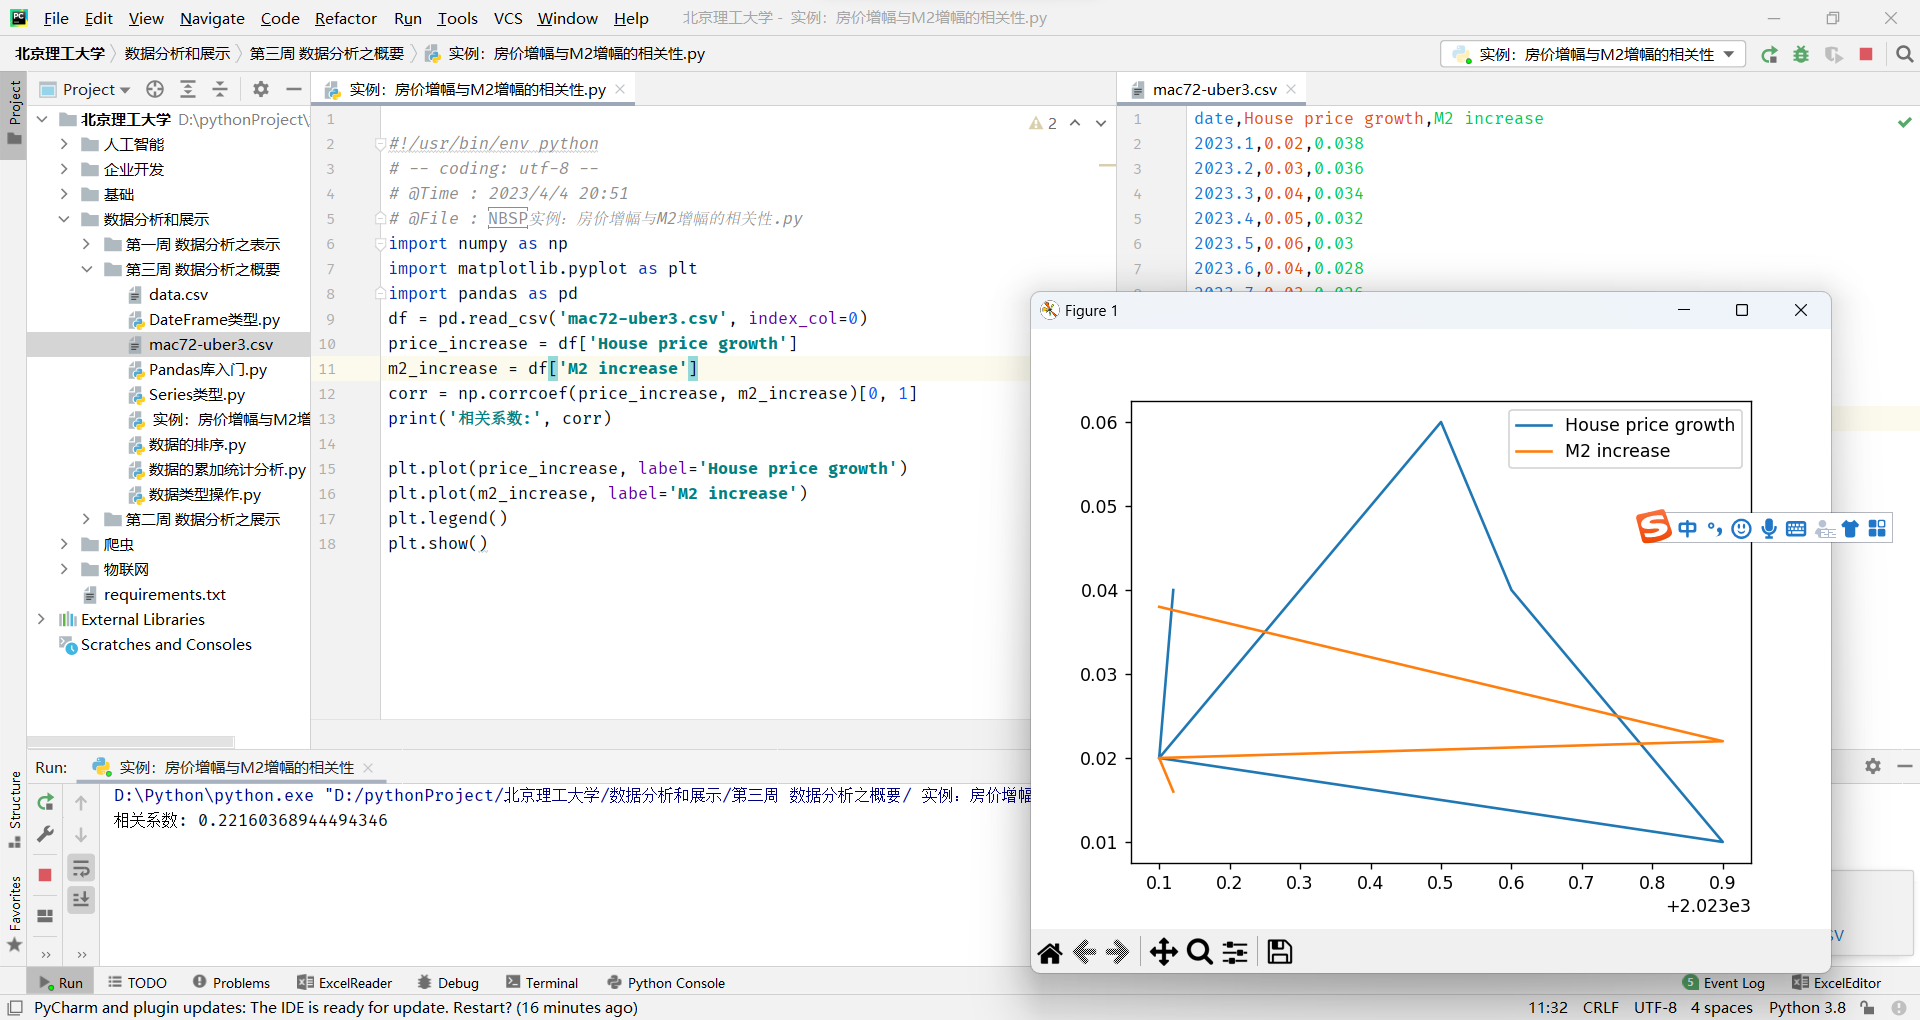Toggle read-only lock icon in status bar
The height and width of the screenshot is (1020, 1920).
1866,1007
